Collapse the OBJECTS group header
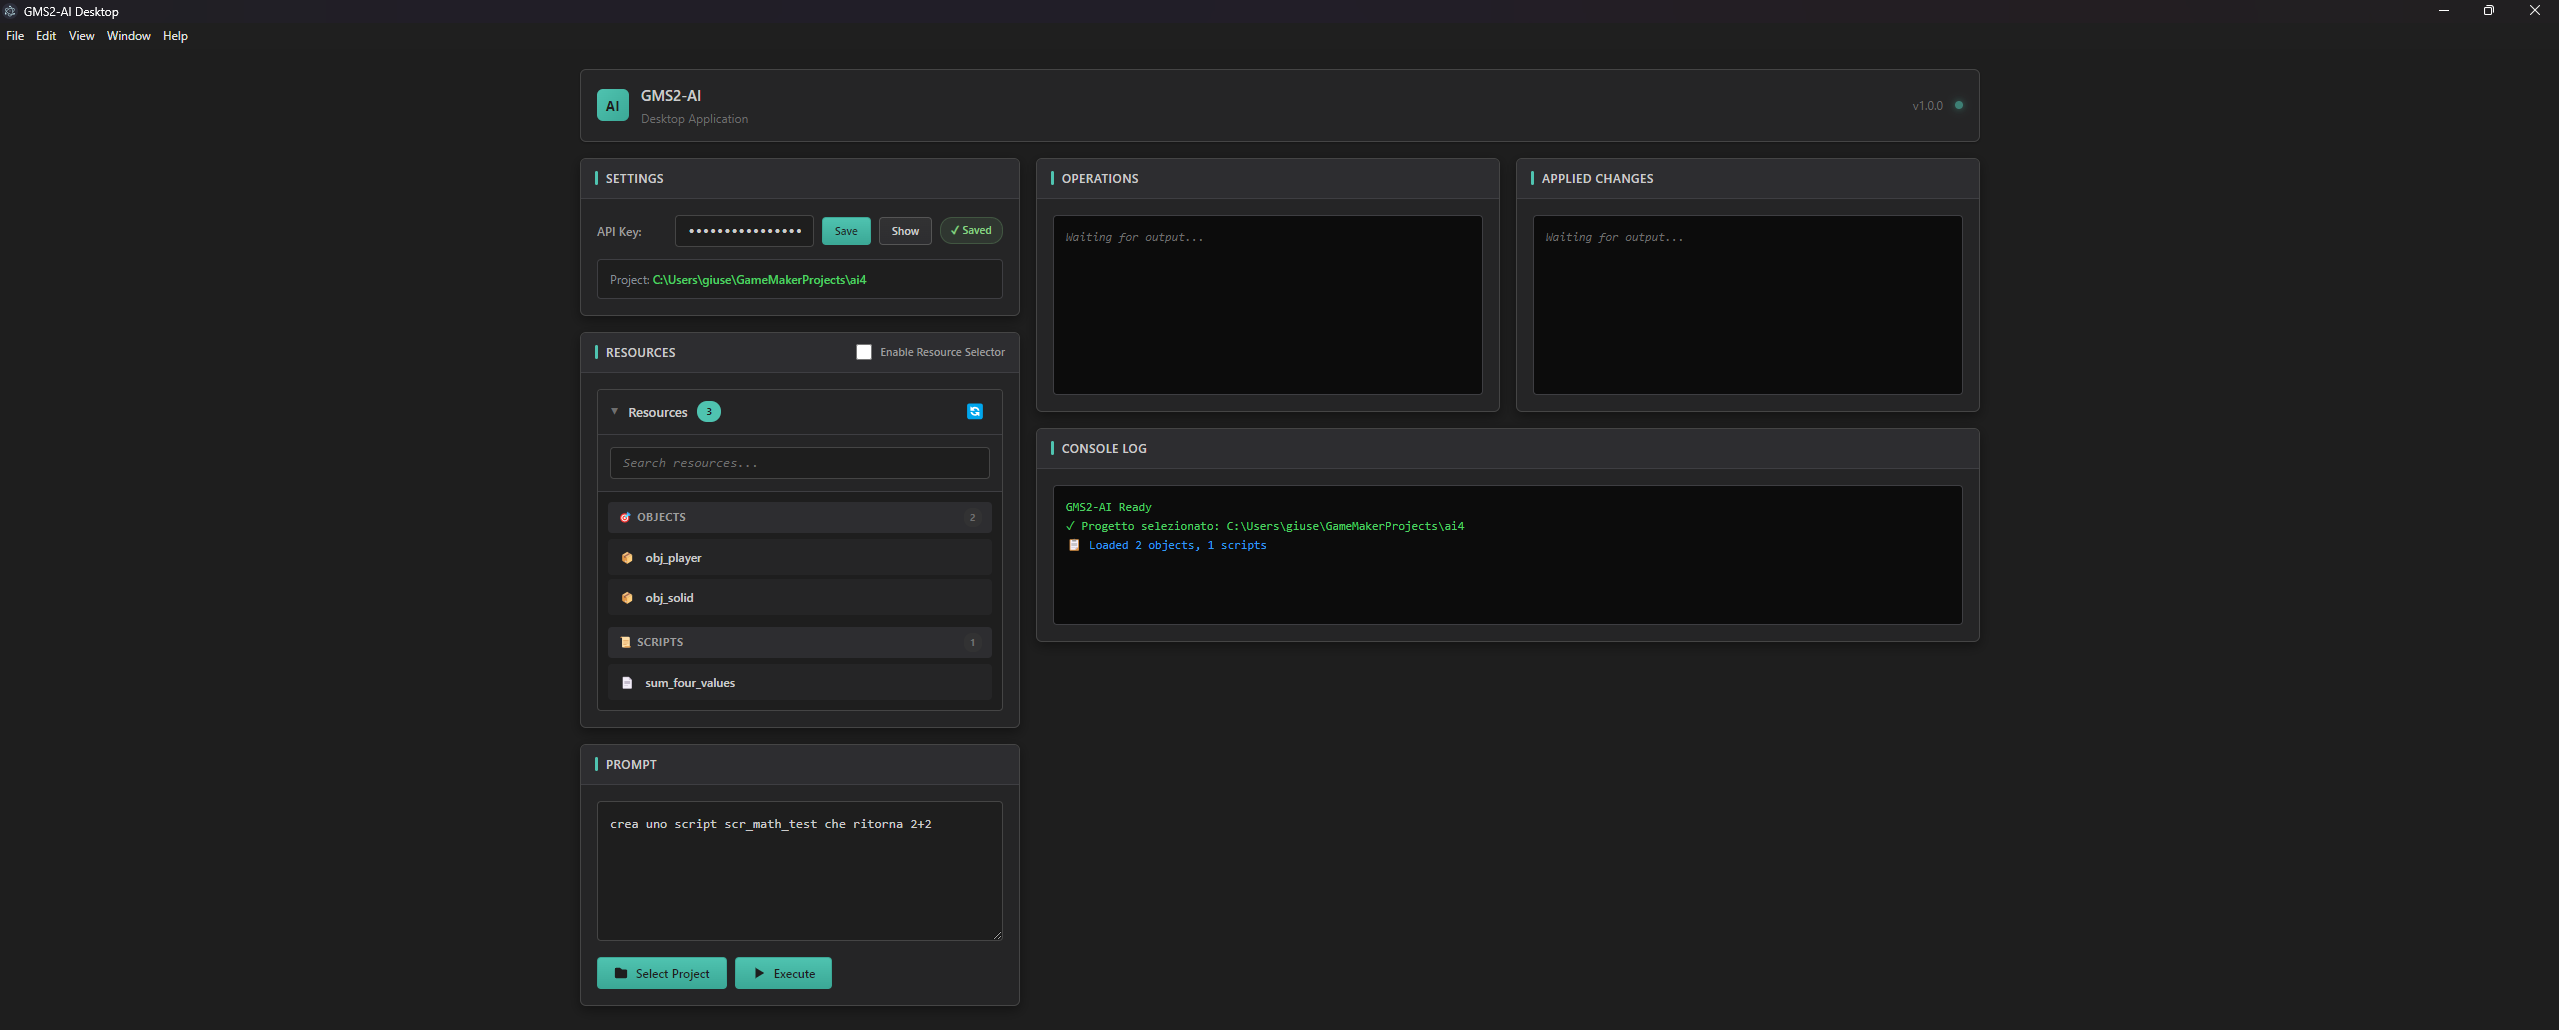This screenshot has width=2559, height=1030. 800,517
